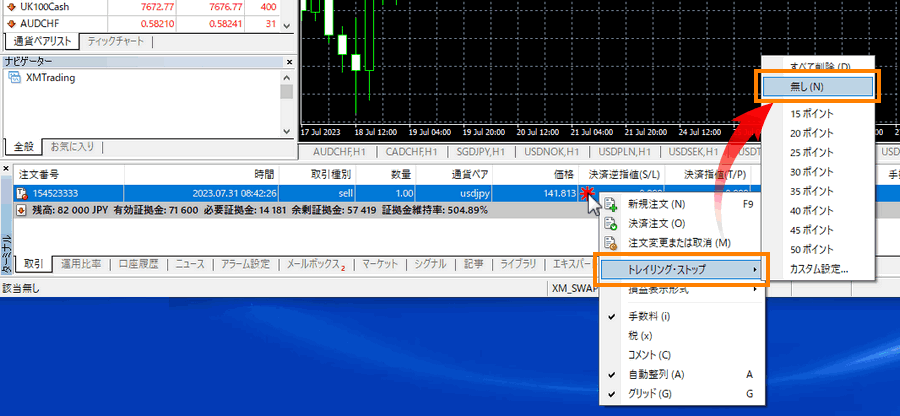Click the sell order icon beside 154523333
This screenshot has width=900, height=416.
point(21,193)
